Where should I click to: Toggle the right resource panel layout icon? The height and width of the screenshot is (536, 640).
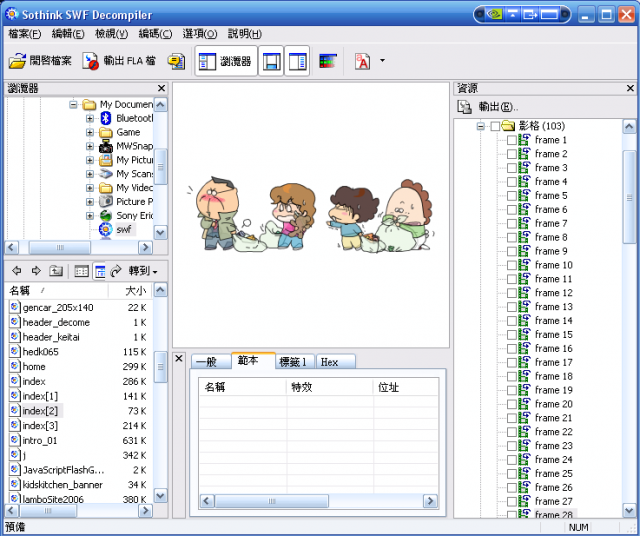click(x=297, y=61)
